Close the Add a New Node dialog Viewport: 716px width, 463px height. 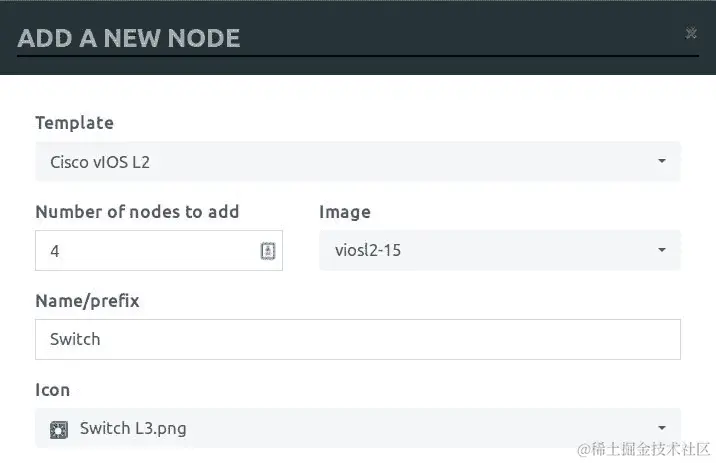point(691,33)
